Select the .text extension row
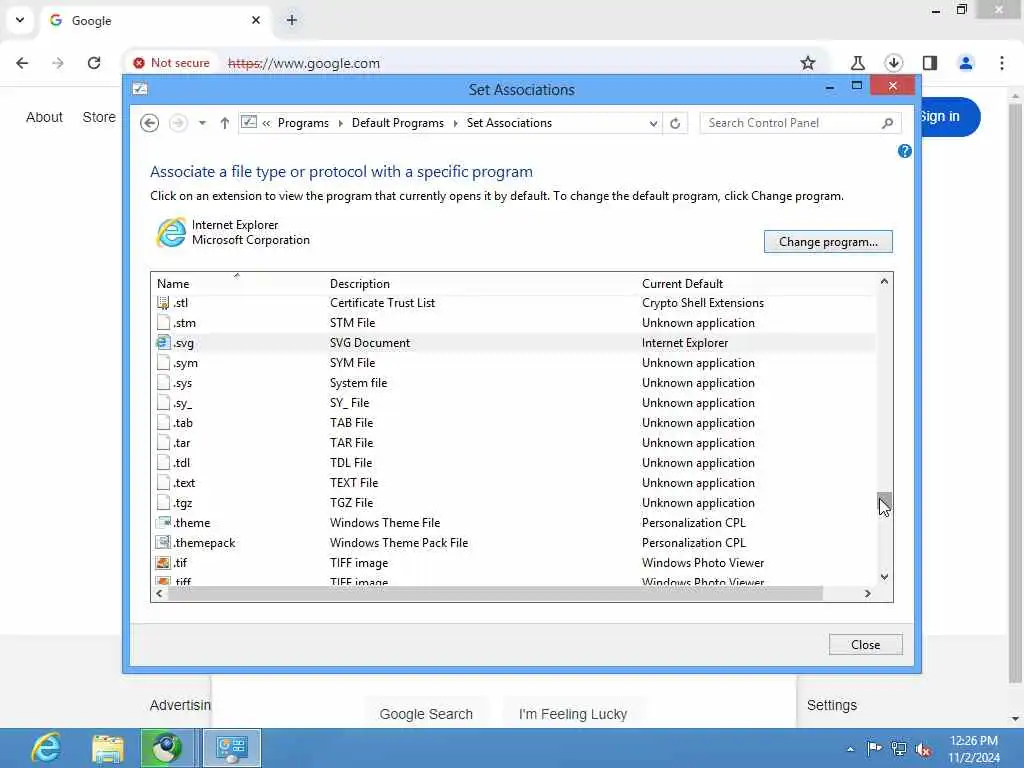This screenshot has width=1024, height=768. [x=514, y=483]
